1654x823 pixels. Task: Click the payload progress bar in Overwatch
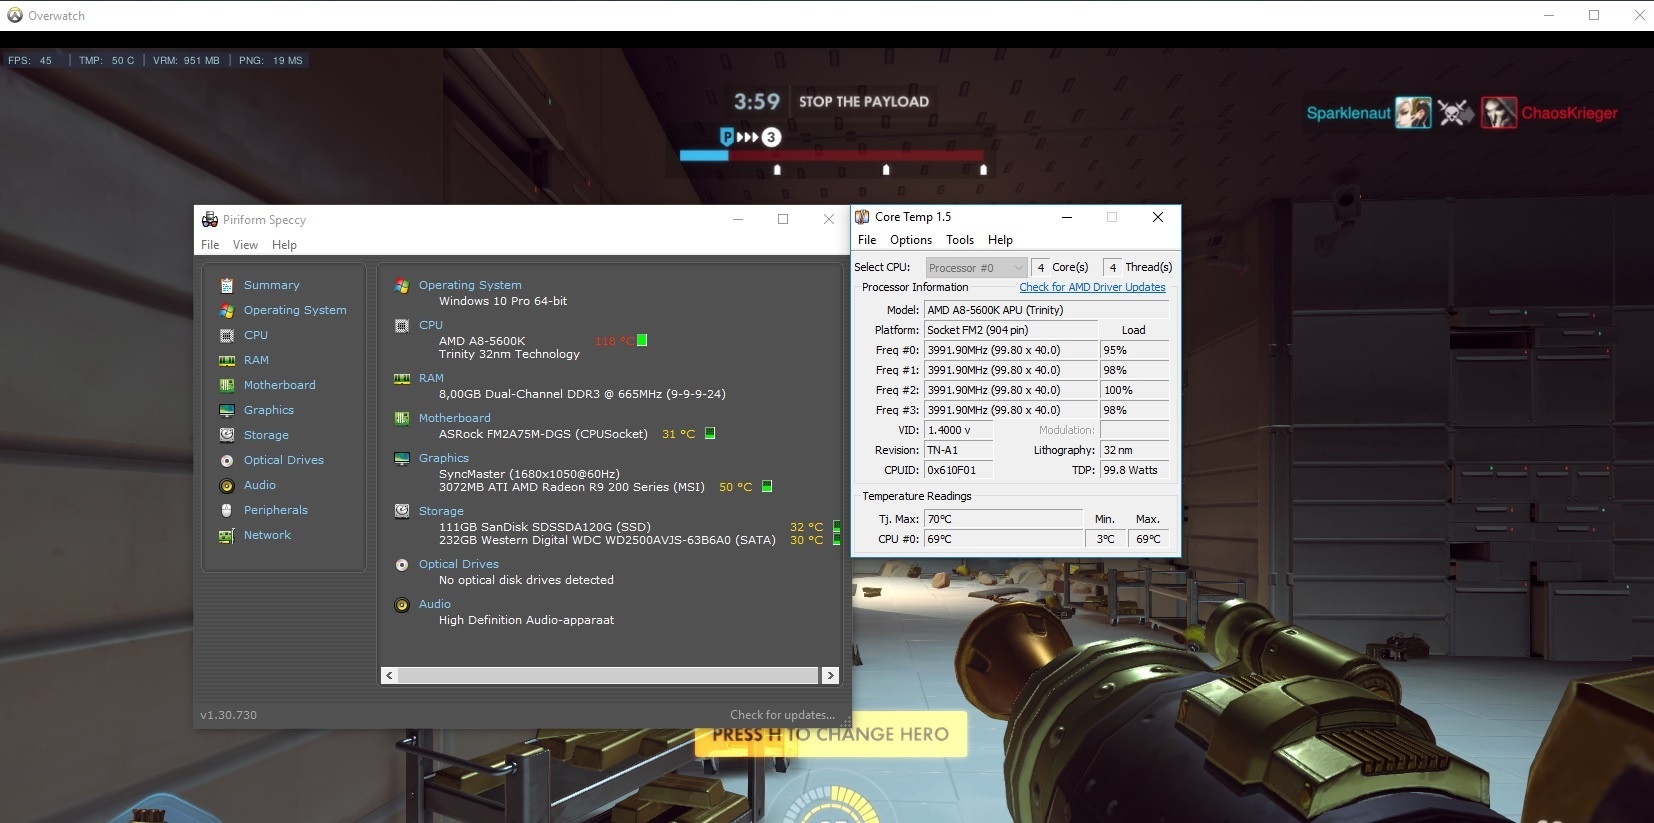click(x=833, y=156)
